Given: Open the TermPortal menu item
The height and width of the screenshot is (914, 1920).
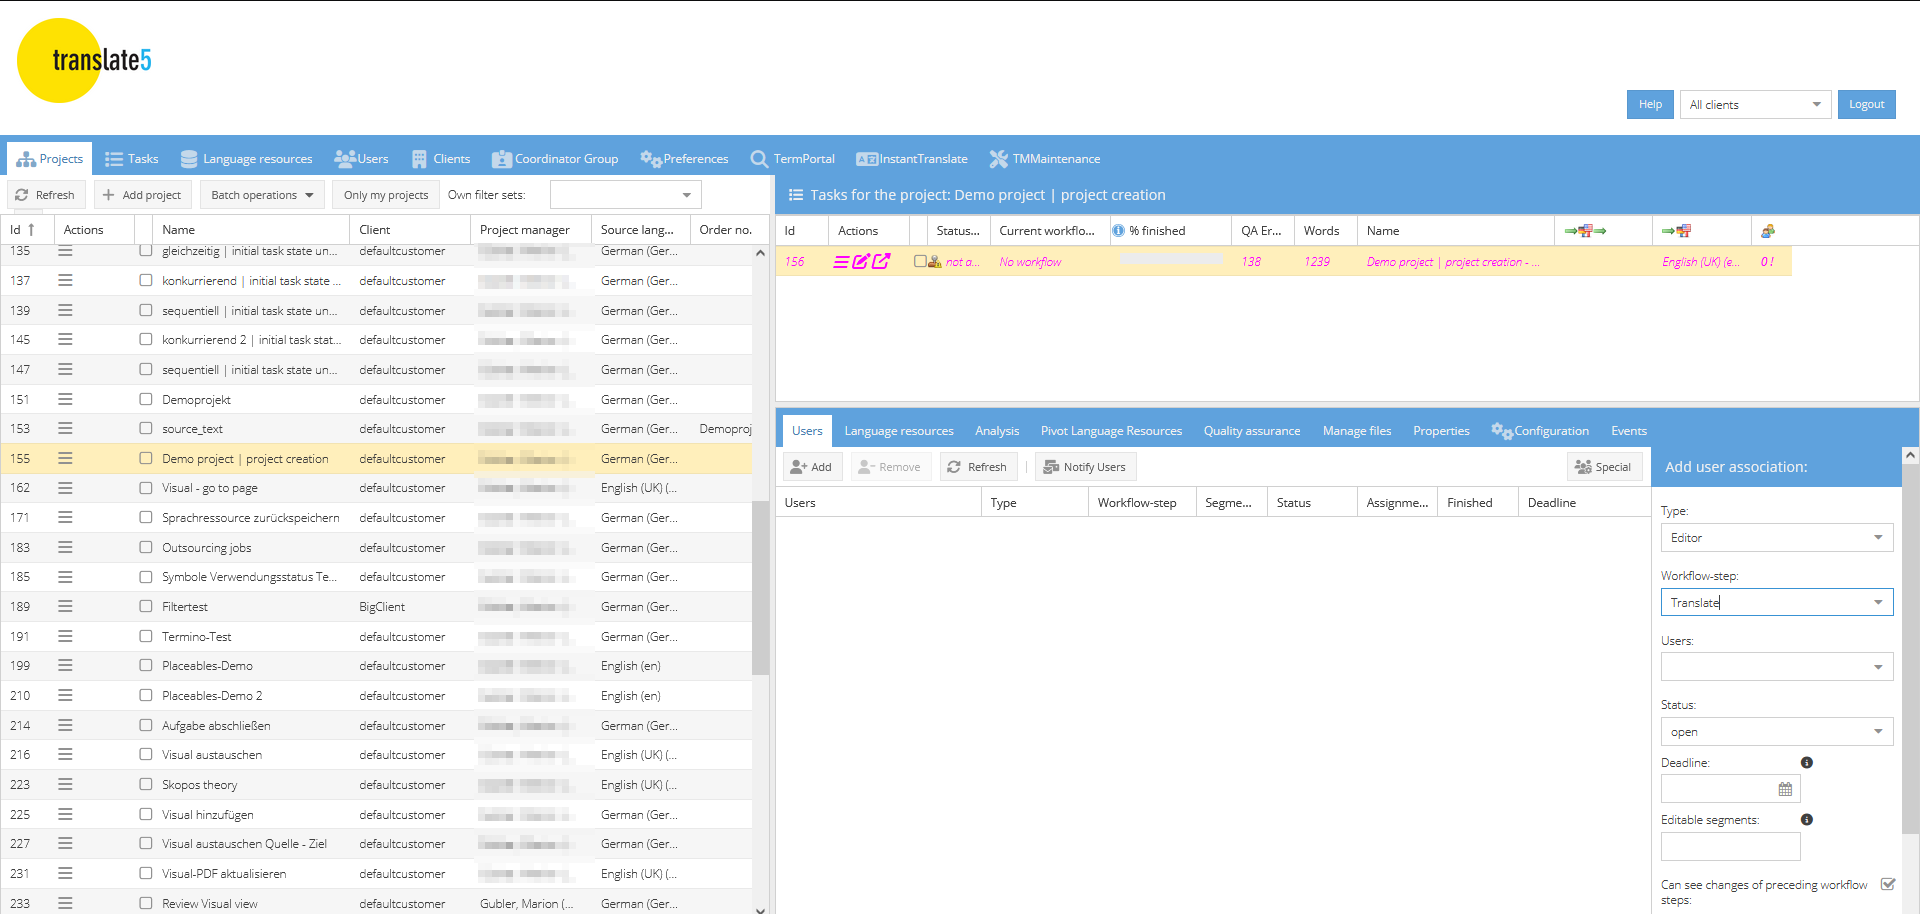Looking at the screenshot, I should click(792, 159).
